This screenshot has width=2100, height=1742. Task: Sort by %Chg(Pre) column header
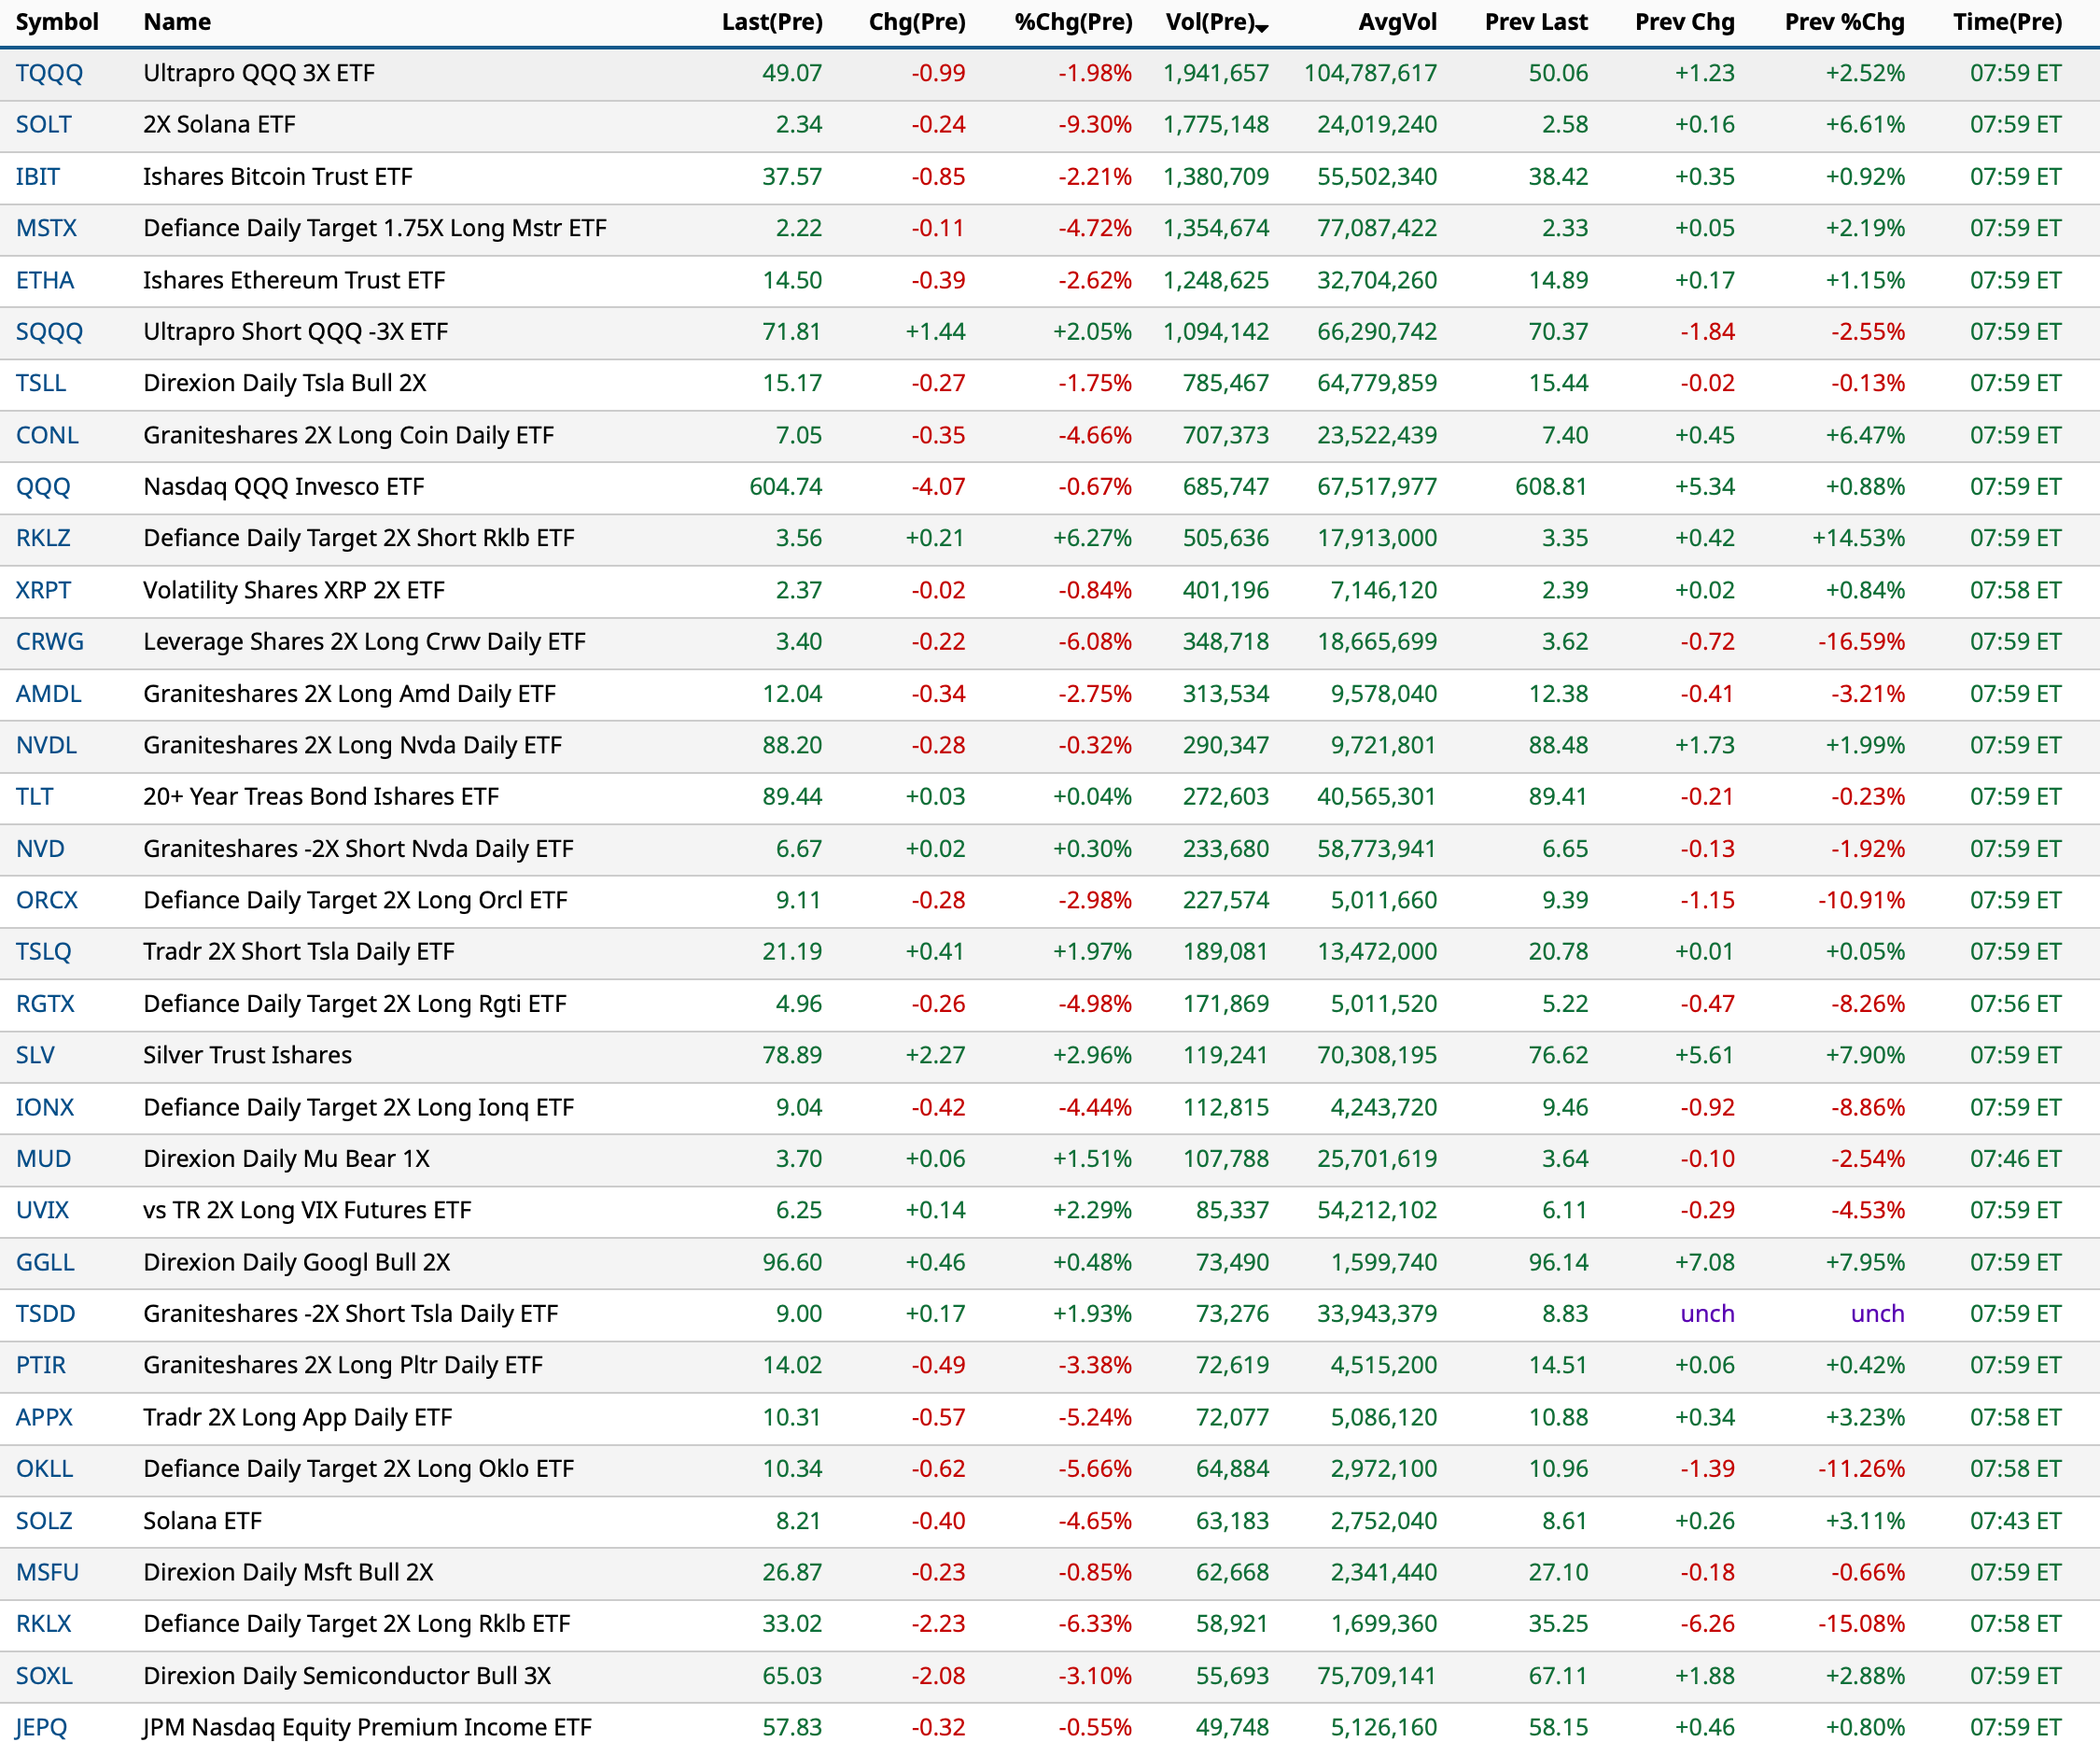tap(1072, 22)
